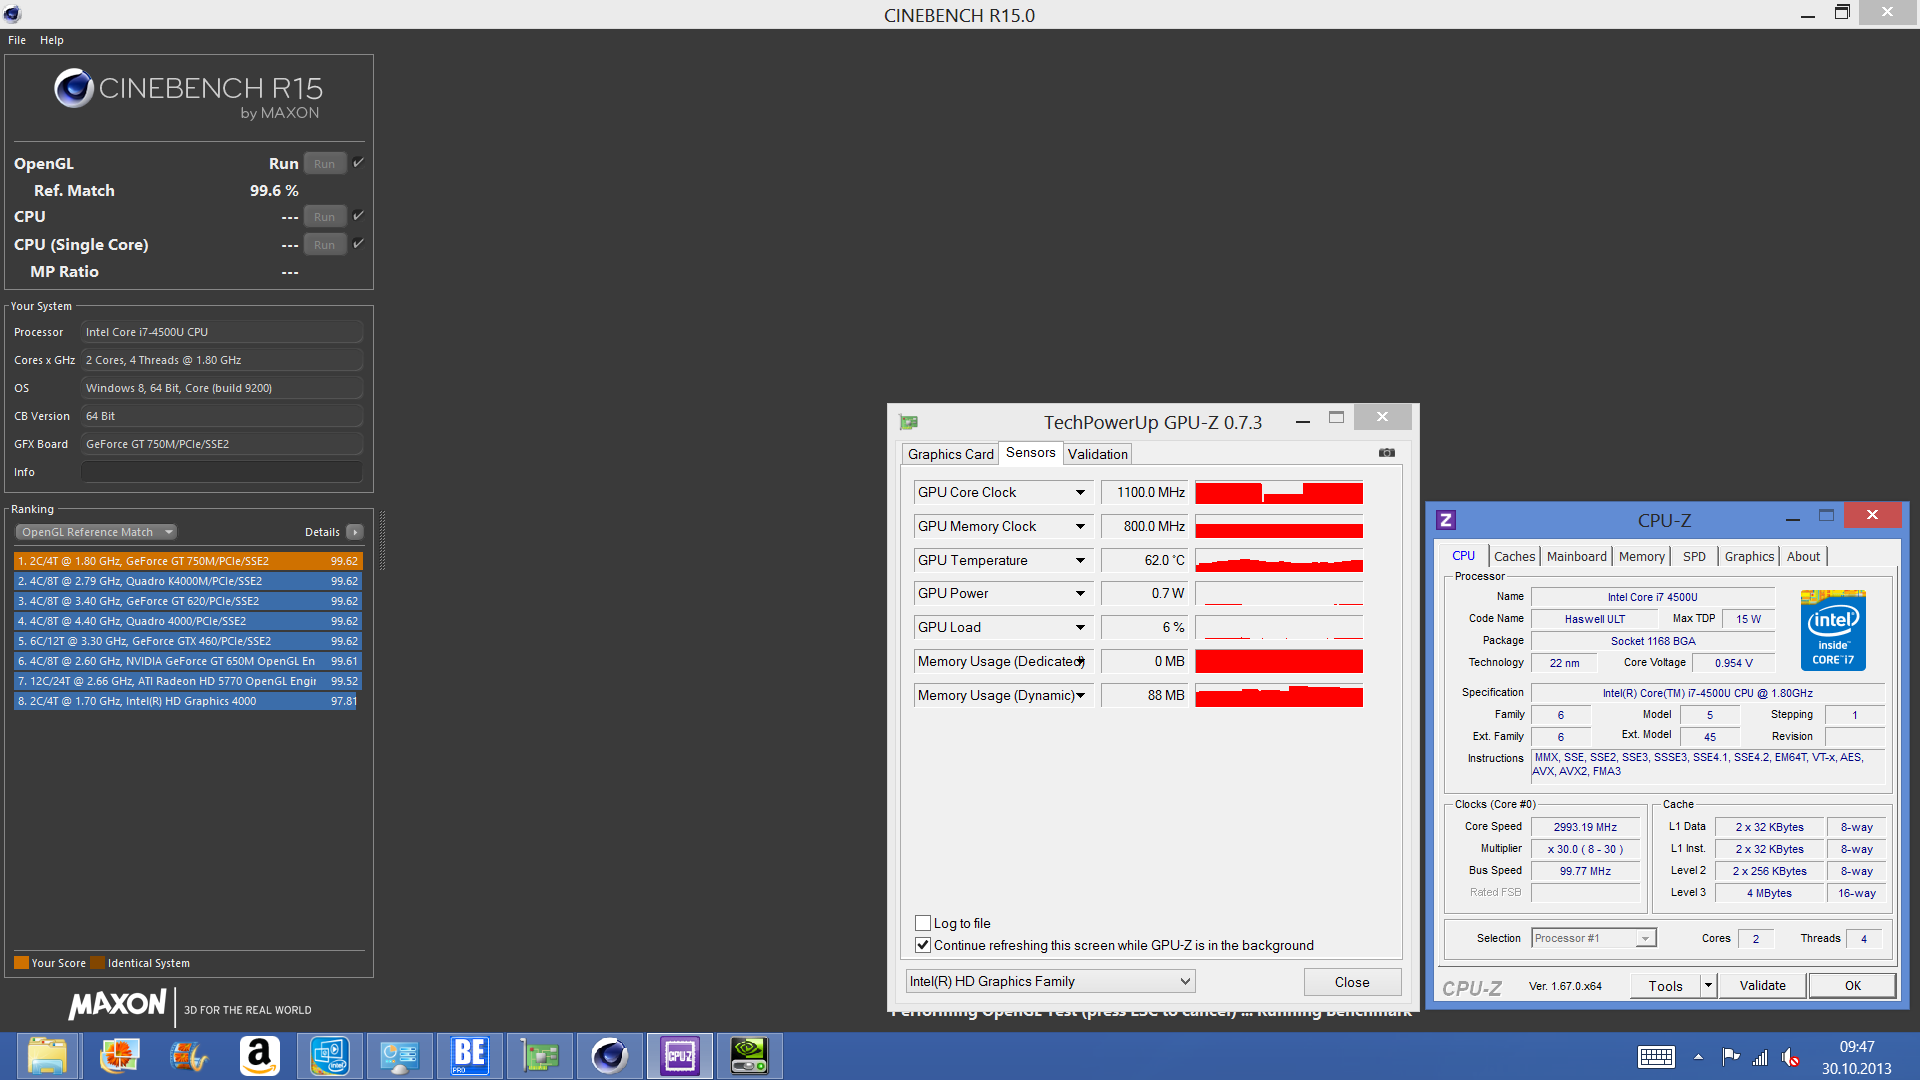1920x1080 pixels.
Task: Open Action Center flag icon
Action: [x=1730, y=1057]
